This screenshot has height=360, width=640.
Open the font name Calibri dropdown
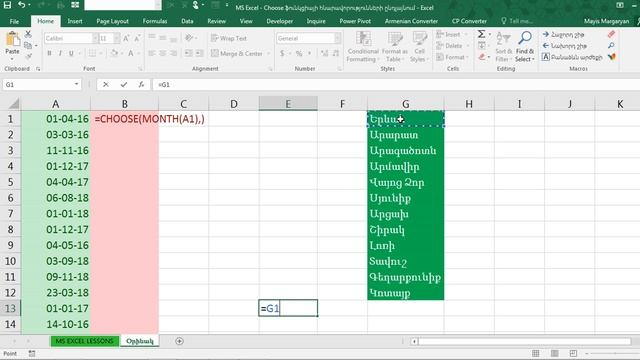click(95, 38)
